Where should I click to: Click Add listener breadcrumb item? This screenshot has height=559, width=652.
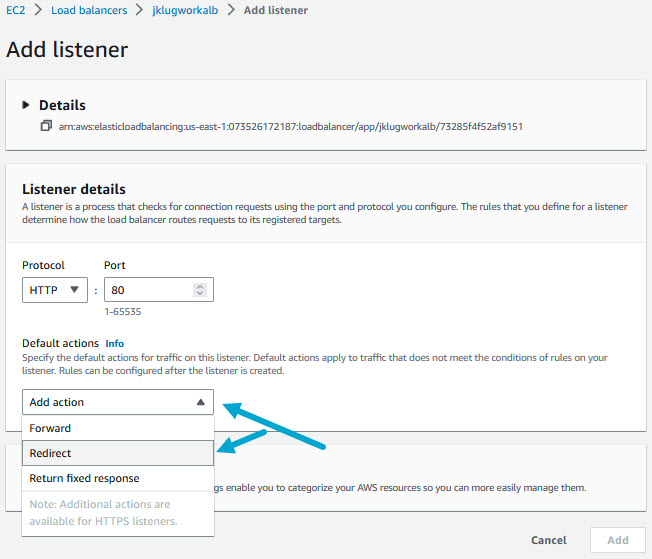click(x=274, y=10)
